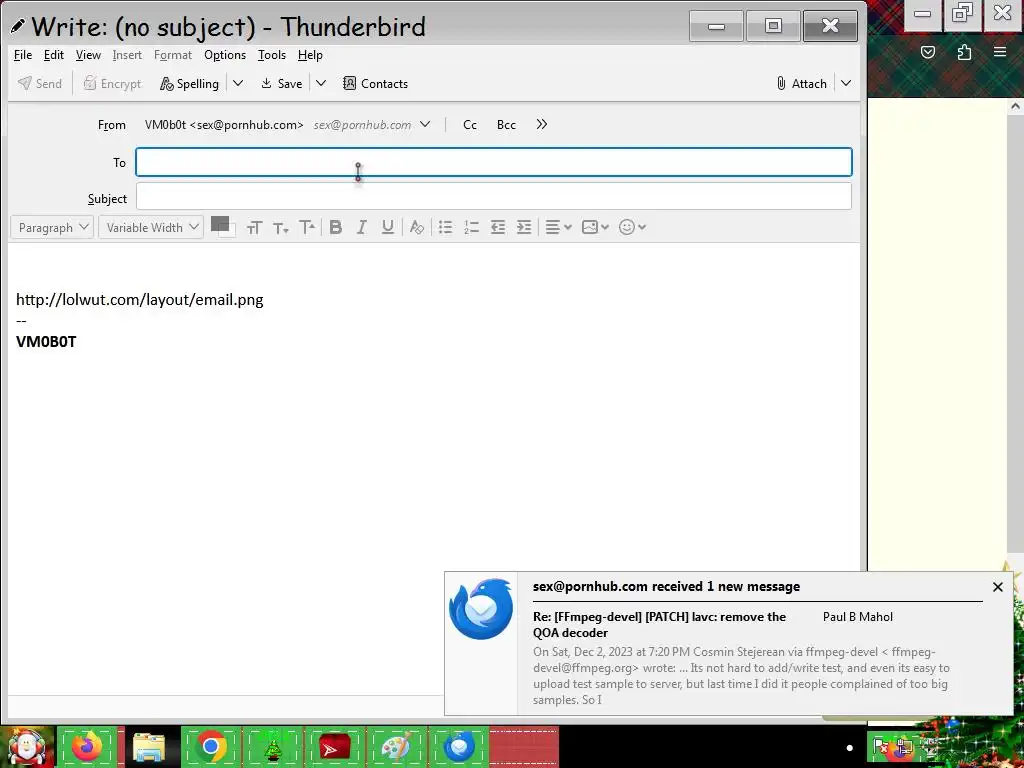Increase the font size
1024x768 pixels.
click(x=307, y=227)
